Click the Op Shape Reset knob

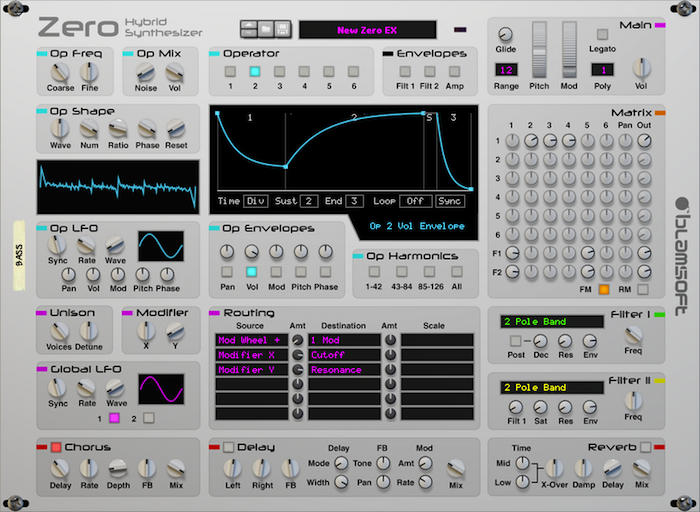pos(176,129)
